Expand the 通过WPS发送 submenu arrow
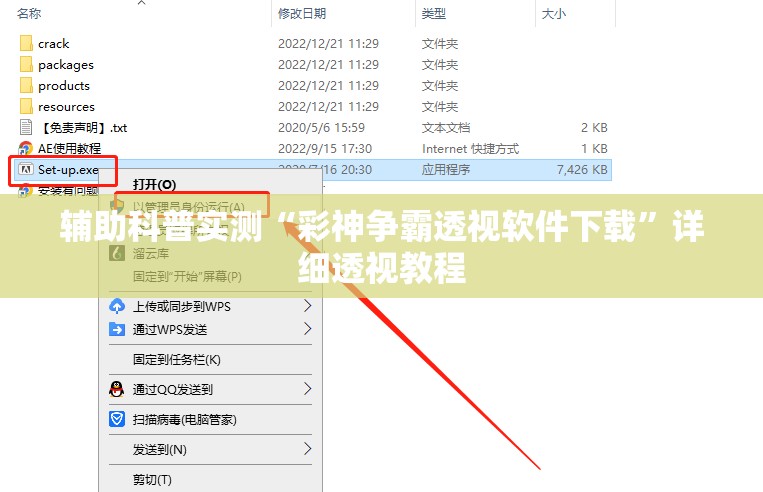The width and height of the screenshot is (763, 492). click(307, 329)
